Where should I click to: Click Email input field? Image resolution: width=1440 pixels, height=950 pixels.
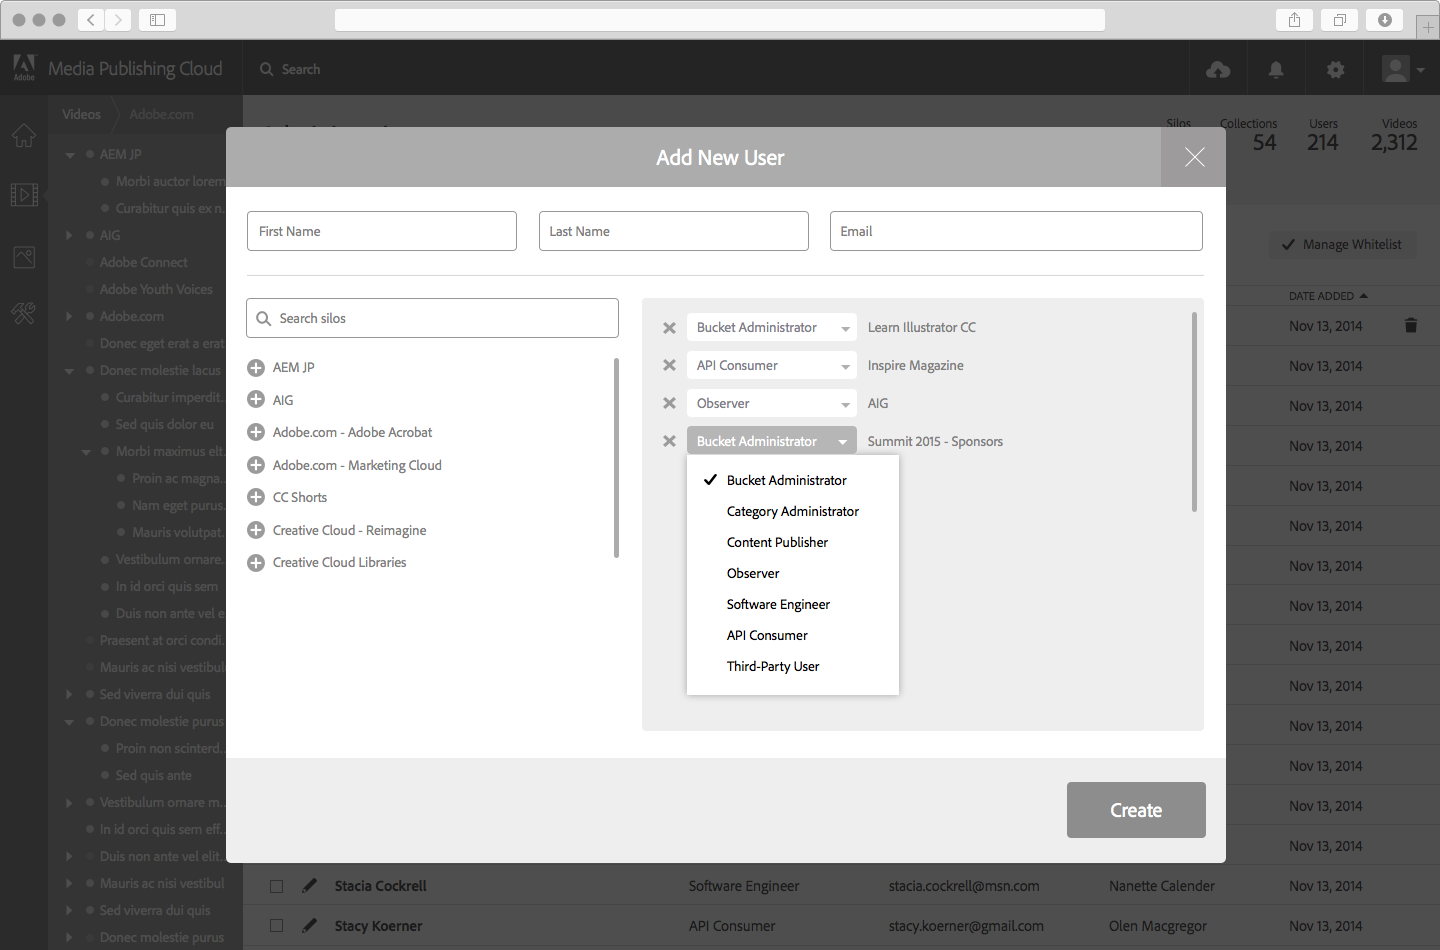point(1016,231)
